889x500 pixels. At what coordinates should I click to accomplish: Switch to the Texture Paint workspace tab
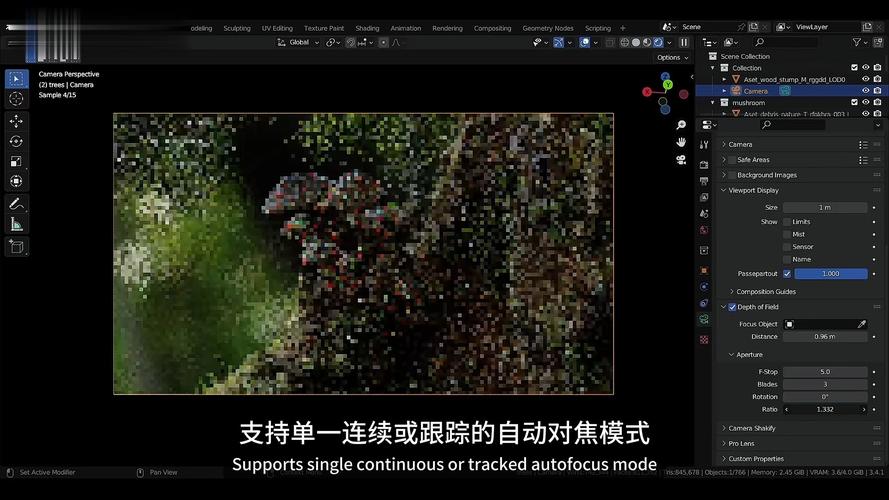324,28
